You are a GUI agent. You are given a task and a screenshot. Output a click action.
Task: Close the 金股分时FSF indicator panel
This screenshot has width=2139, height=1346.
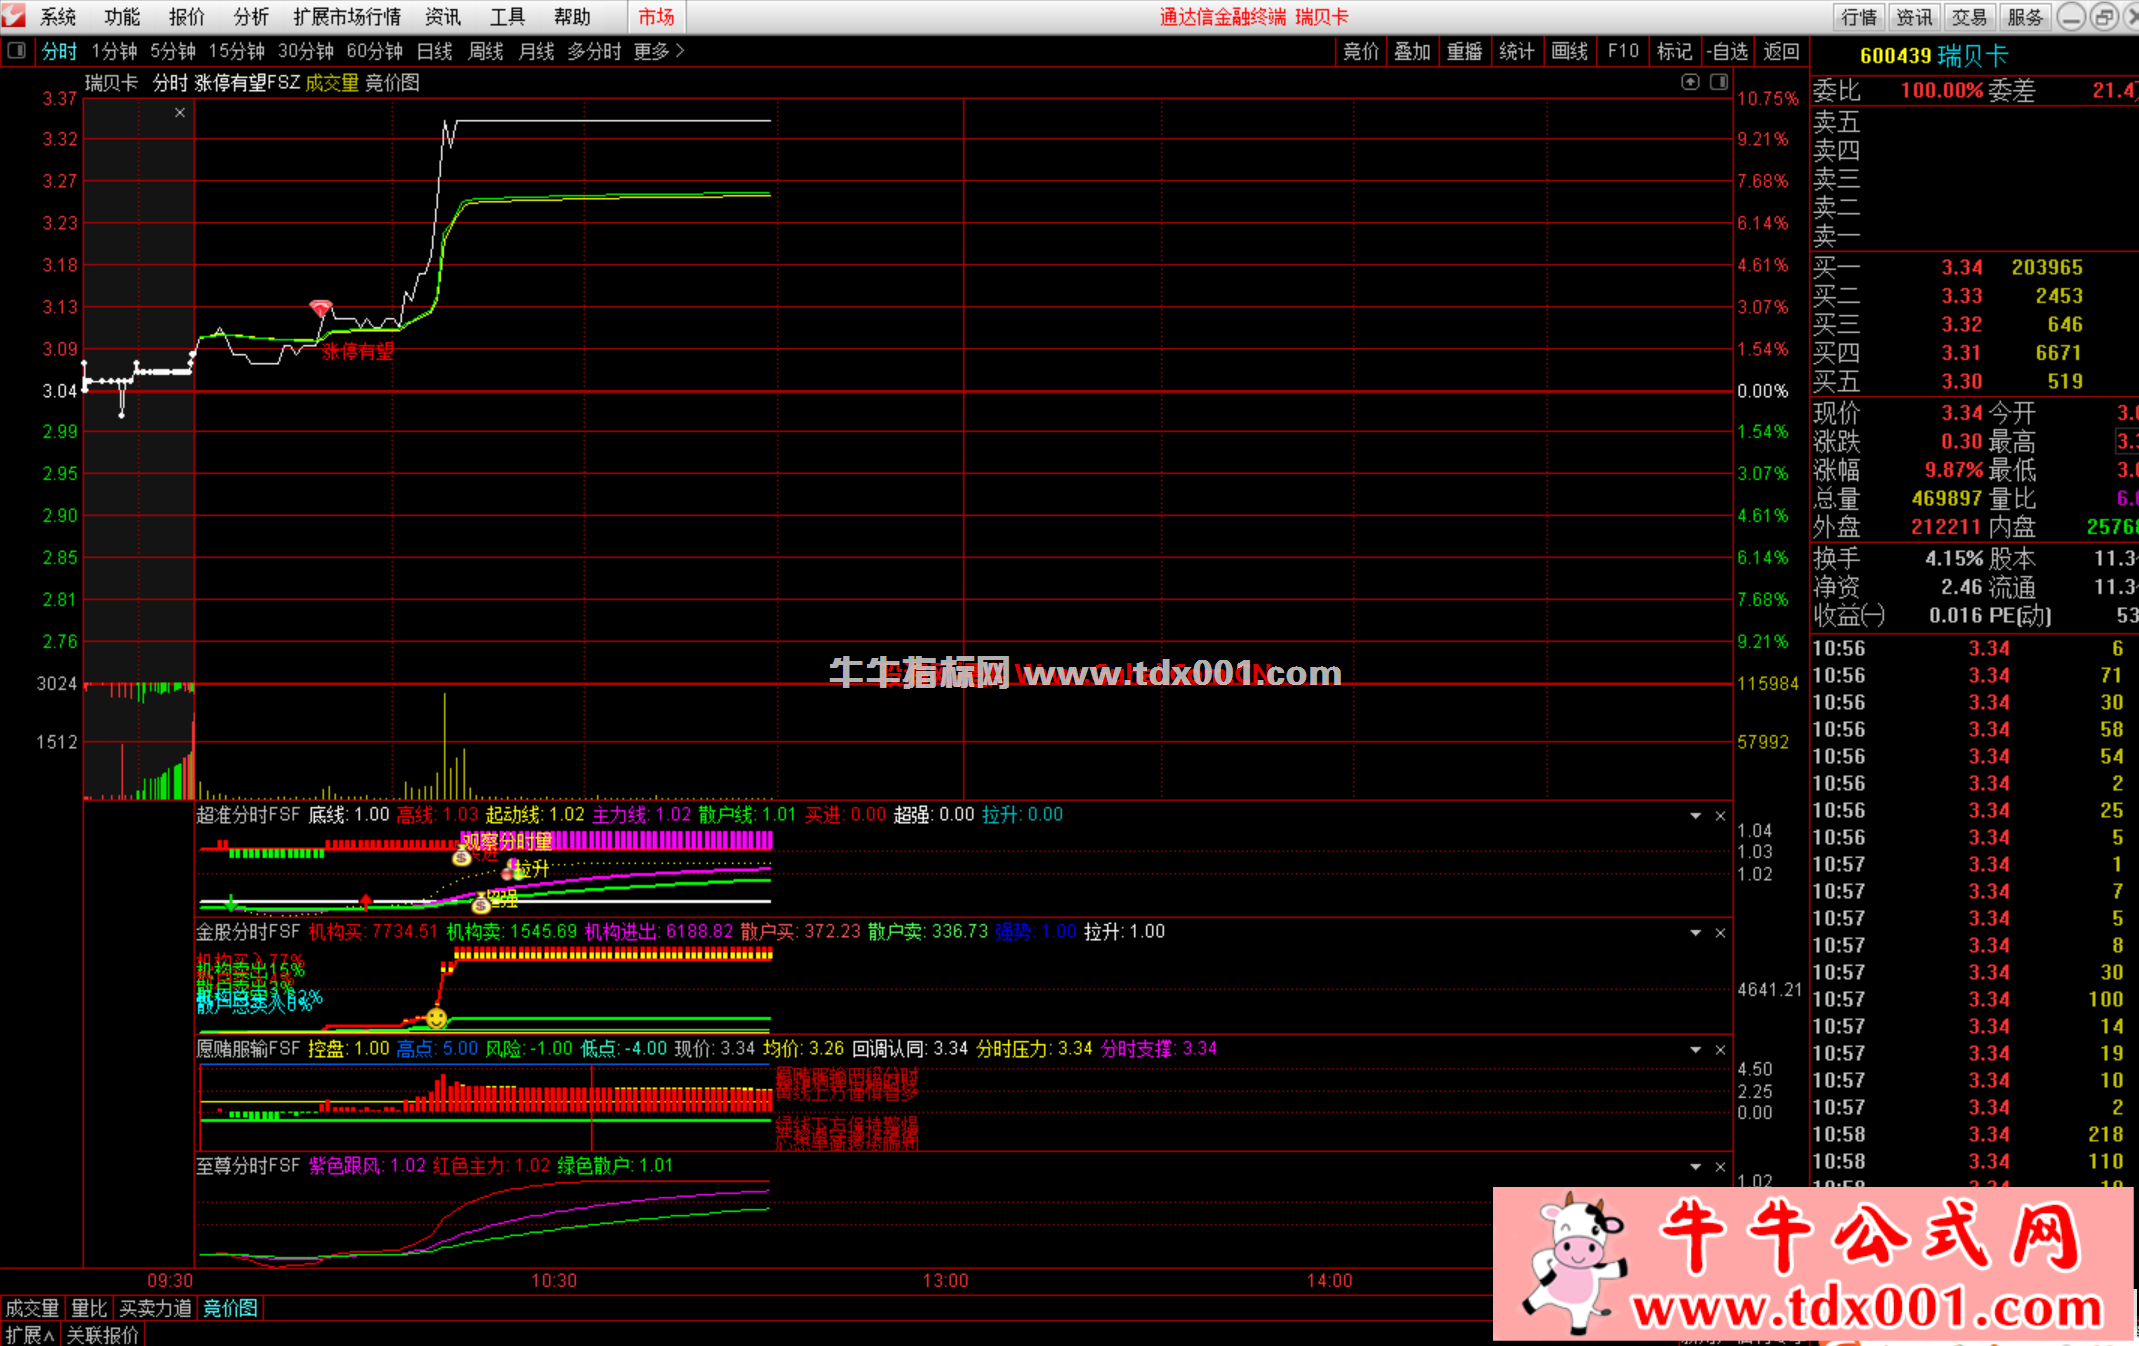click(x=1720, y=933)
